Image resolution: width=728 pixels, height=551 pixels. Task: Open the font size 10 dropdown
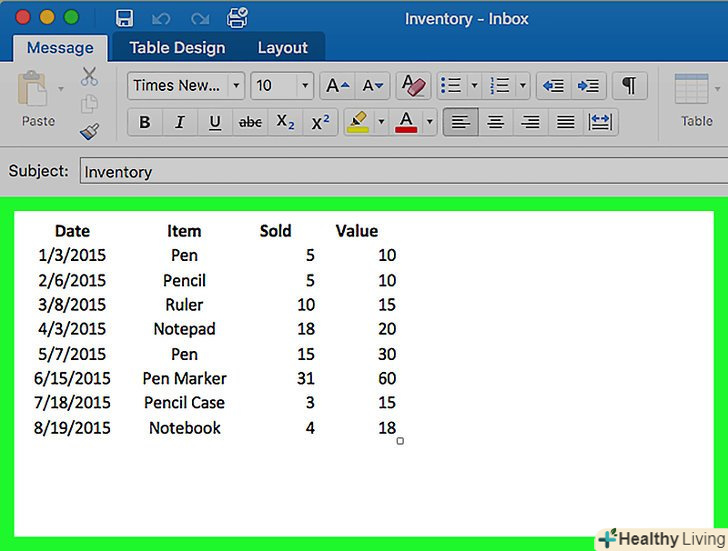[x=305, y=86]
